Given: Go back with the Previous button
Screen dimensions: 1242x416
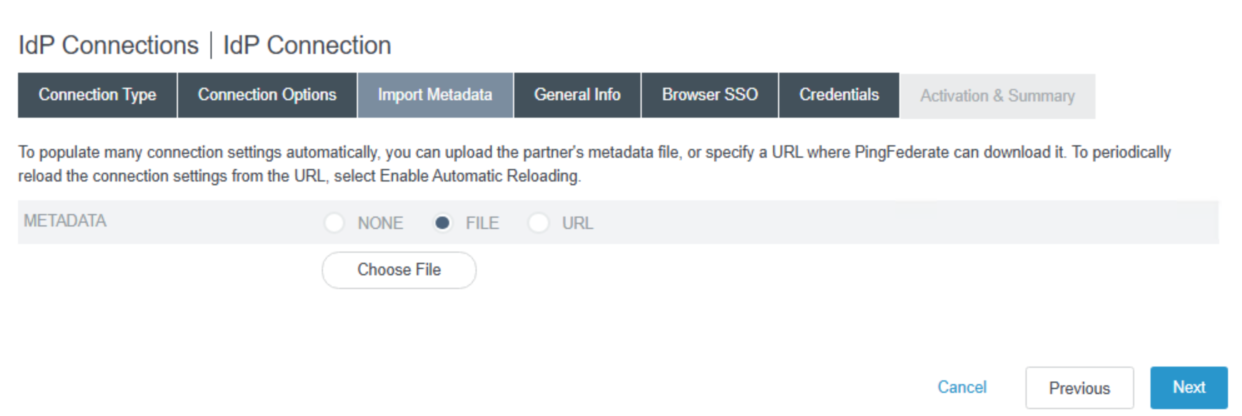Looking at the screenshot, I should [1079, 388].
